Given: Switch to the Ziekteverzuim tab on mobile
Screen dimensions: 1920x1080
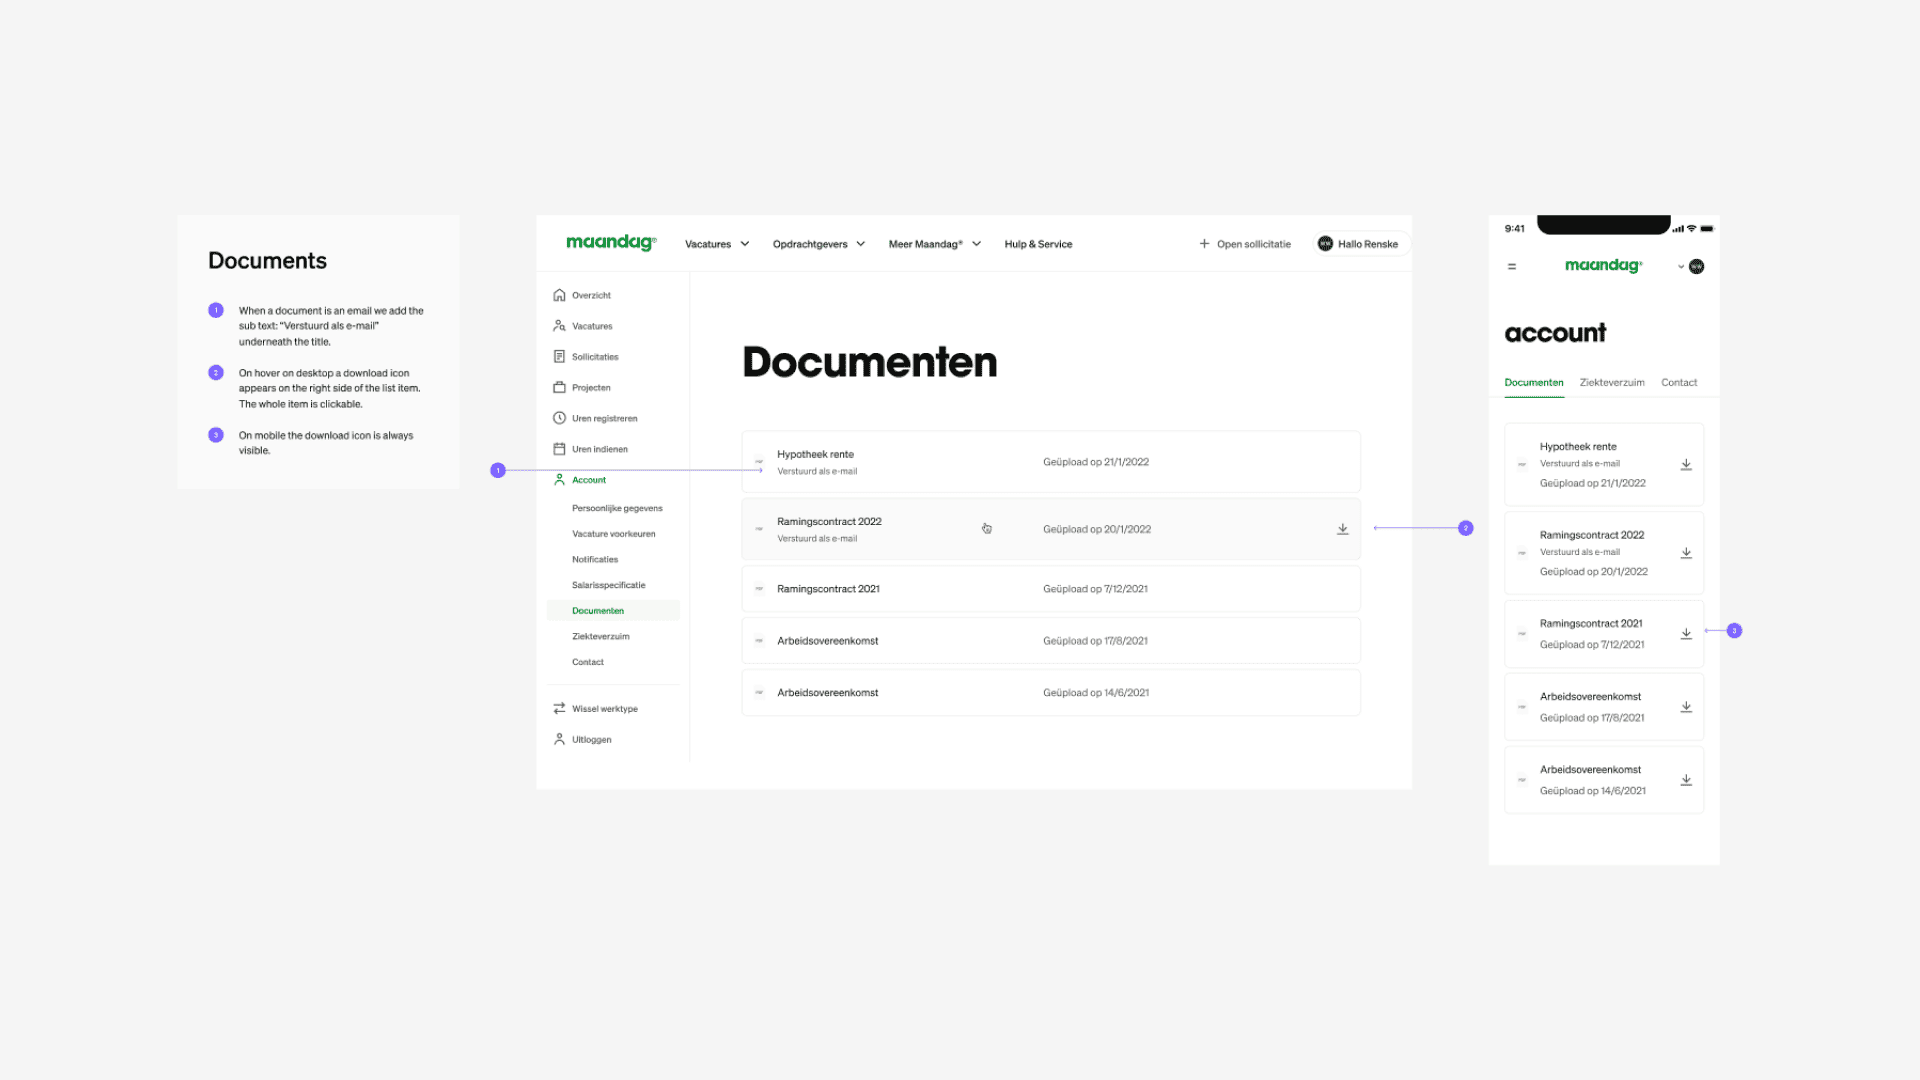Looking at the screenshot, I should point(1612,382).
